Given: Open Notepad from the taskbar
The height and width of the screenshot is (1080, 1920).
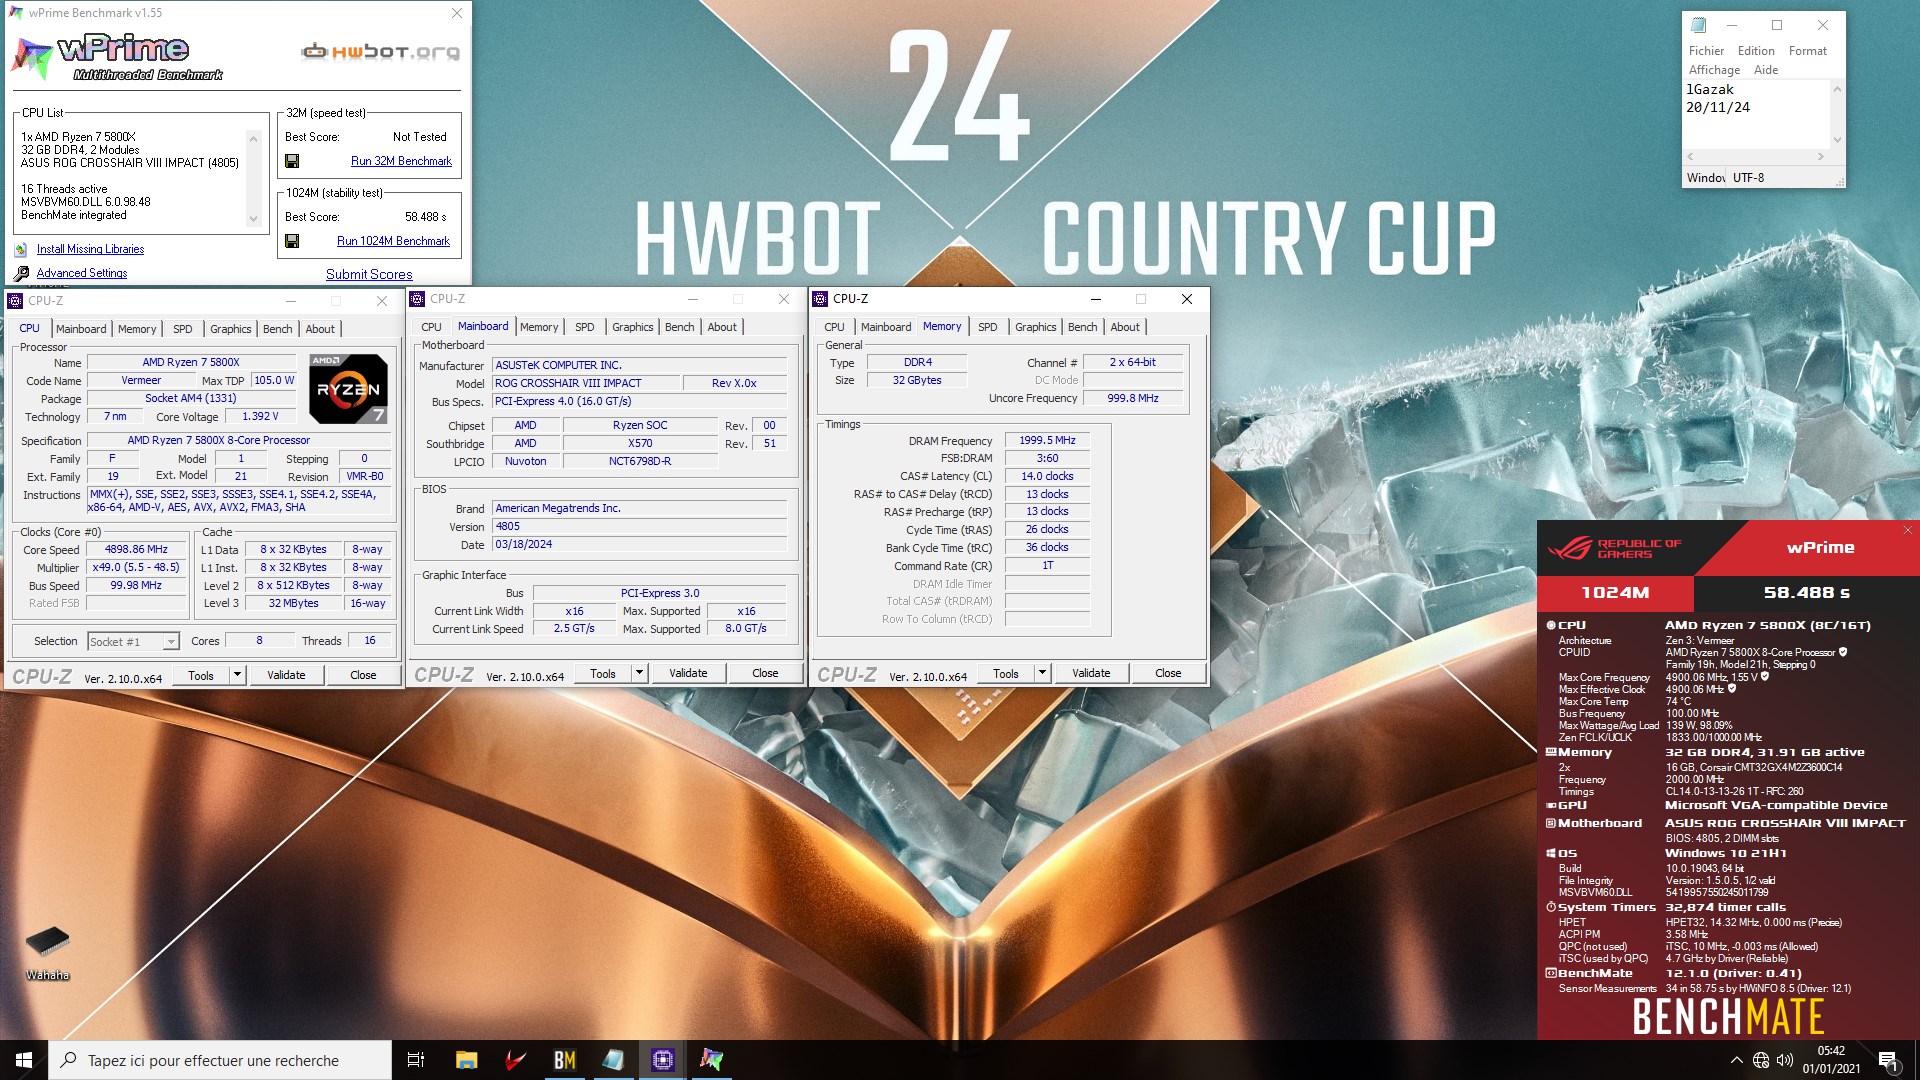Looking at the screenshot, I should [613, 1060].
